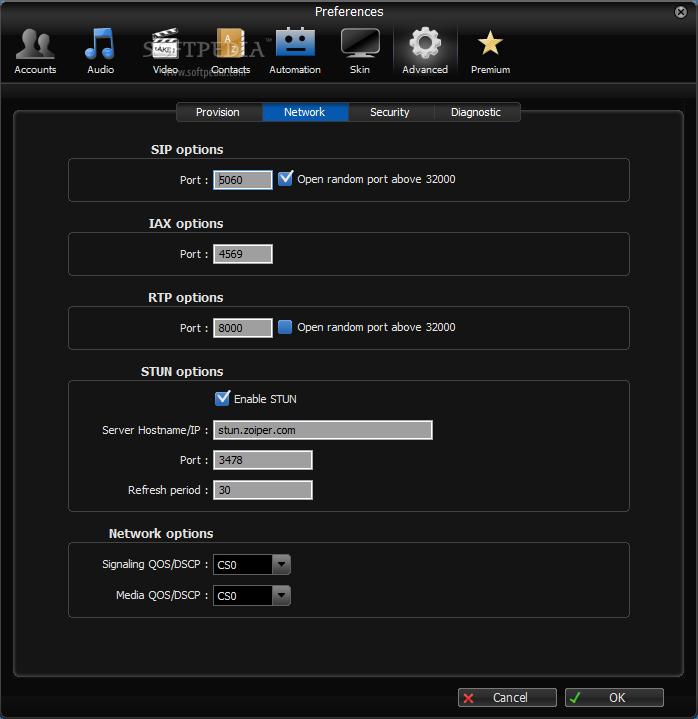The height and width of the screenshot is (719, 698).
Task: Open the Premium star icon
Action: pos(490,50)
